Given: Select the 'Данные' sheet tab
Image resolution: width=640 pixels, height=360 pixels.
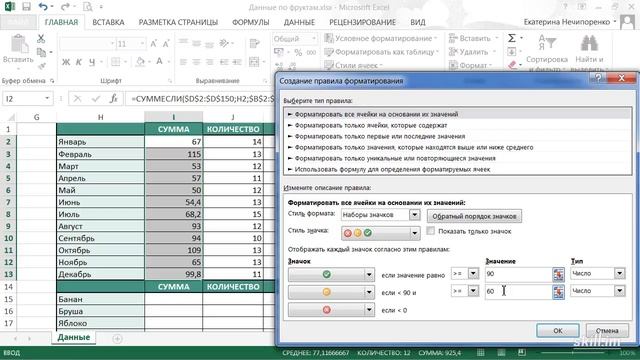Looking at the screenshot, I should (74, 338).
